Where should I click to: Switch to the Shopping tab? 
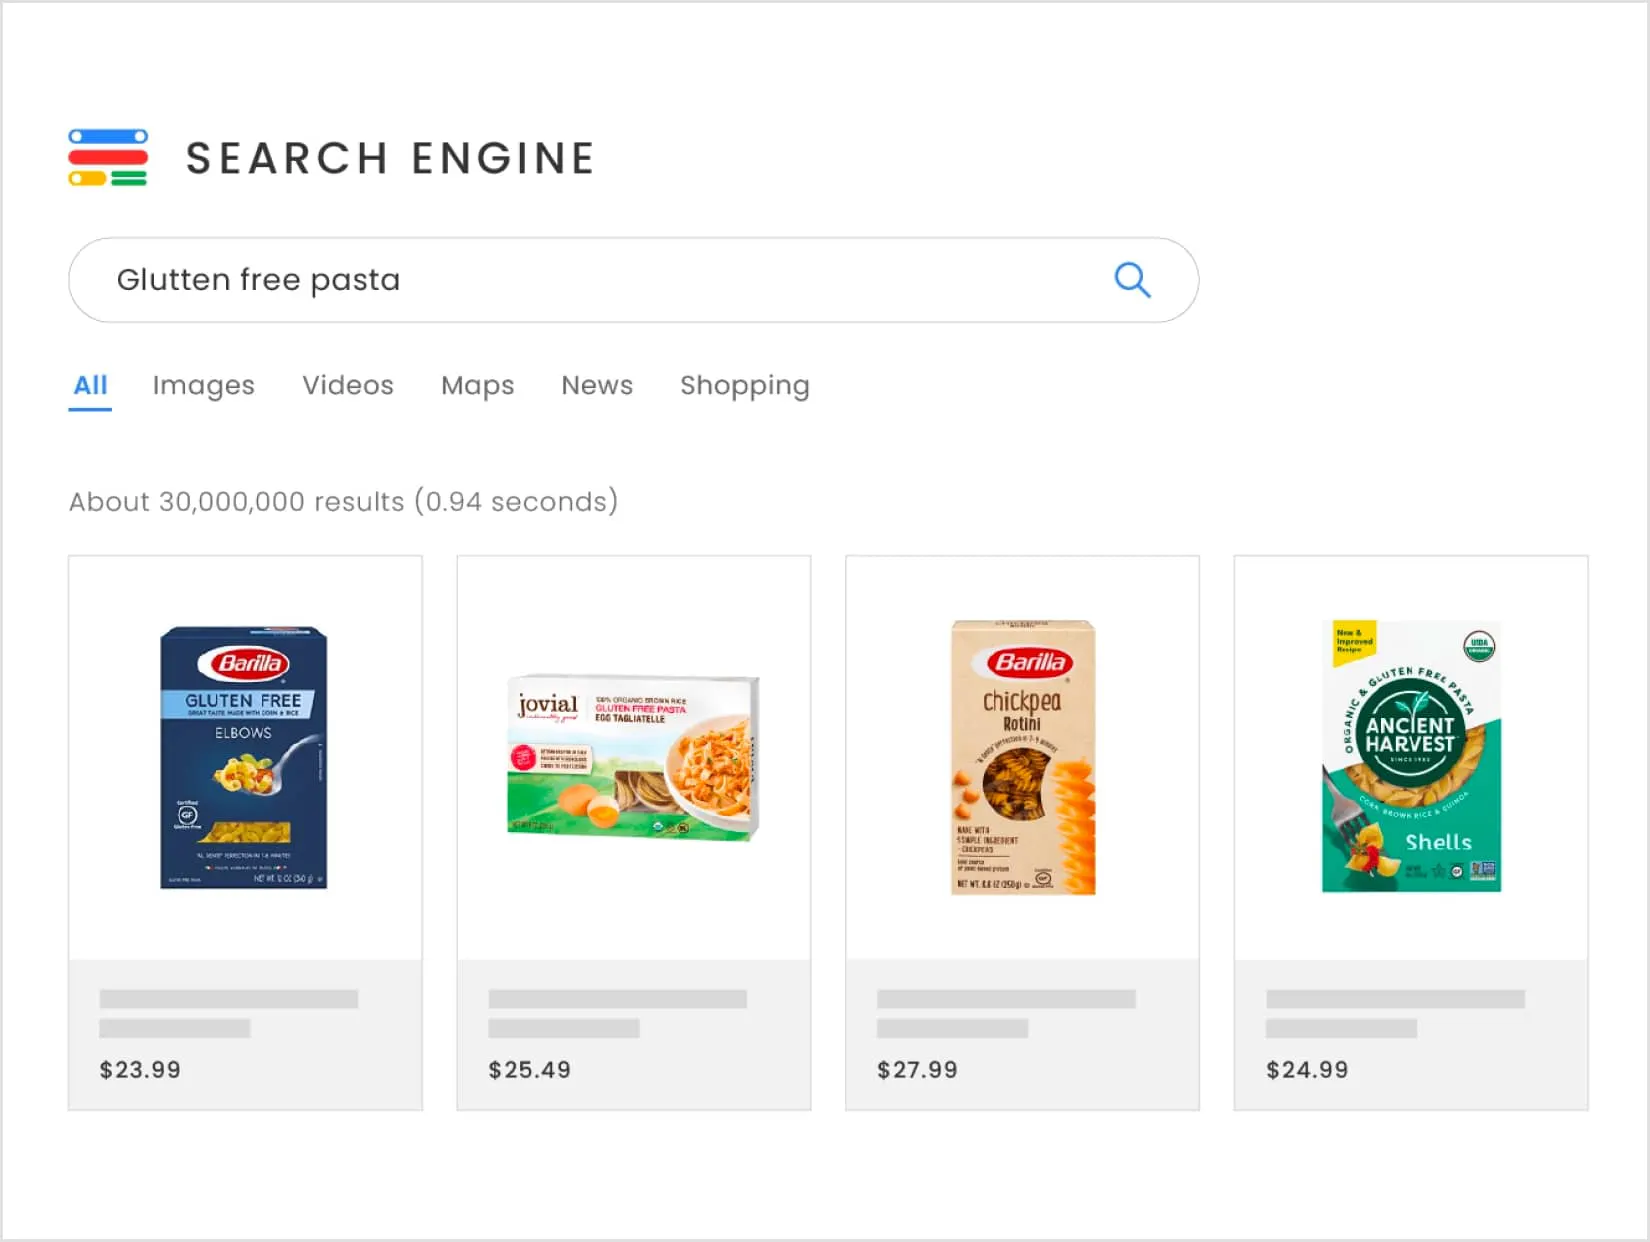point(744,385)
